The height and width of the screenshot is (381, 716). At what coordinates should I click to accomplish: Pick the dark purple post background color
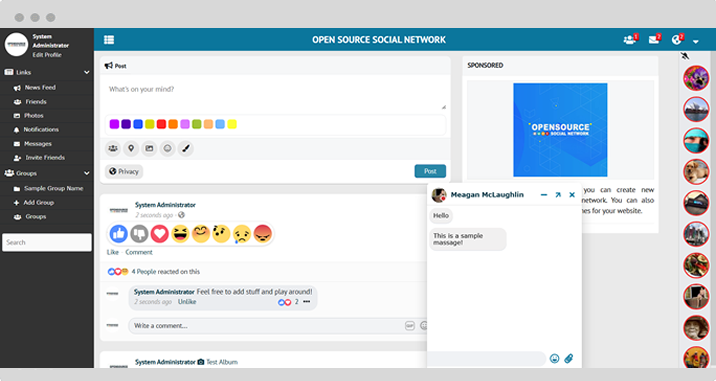tap(126, 124)
